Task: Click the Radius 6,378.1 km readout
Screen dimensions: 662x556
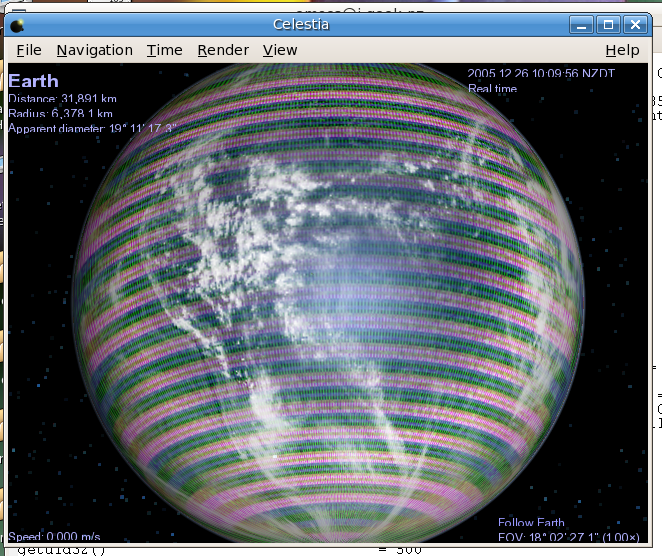Action: [62, 113]
